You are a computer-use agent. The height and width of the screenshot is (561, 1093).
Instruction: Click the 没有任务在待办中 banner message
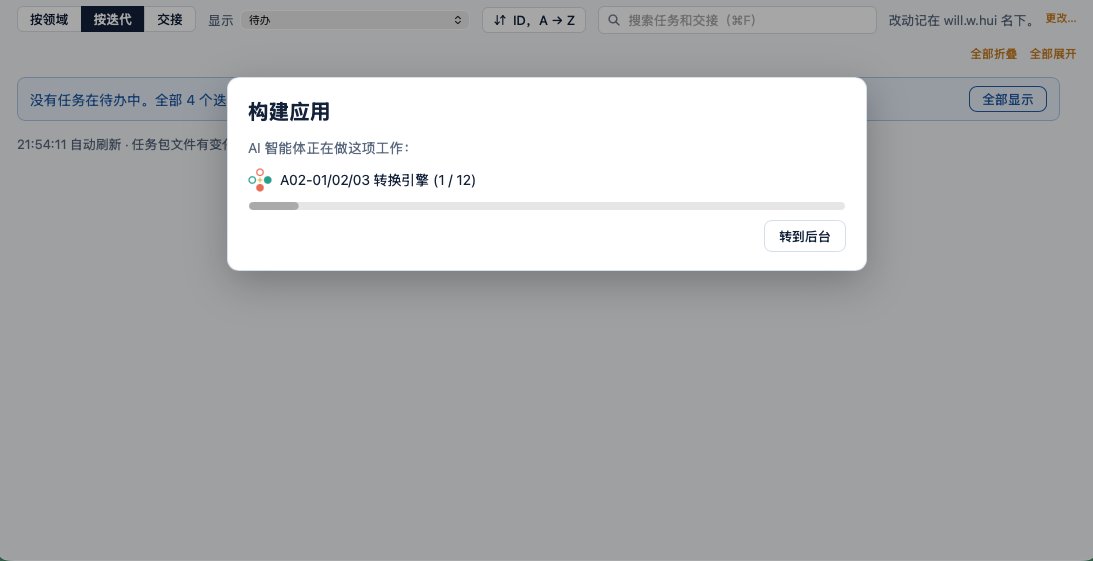(128, 100)
